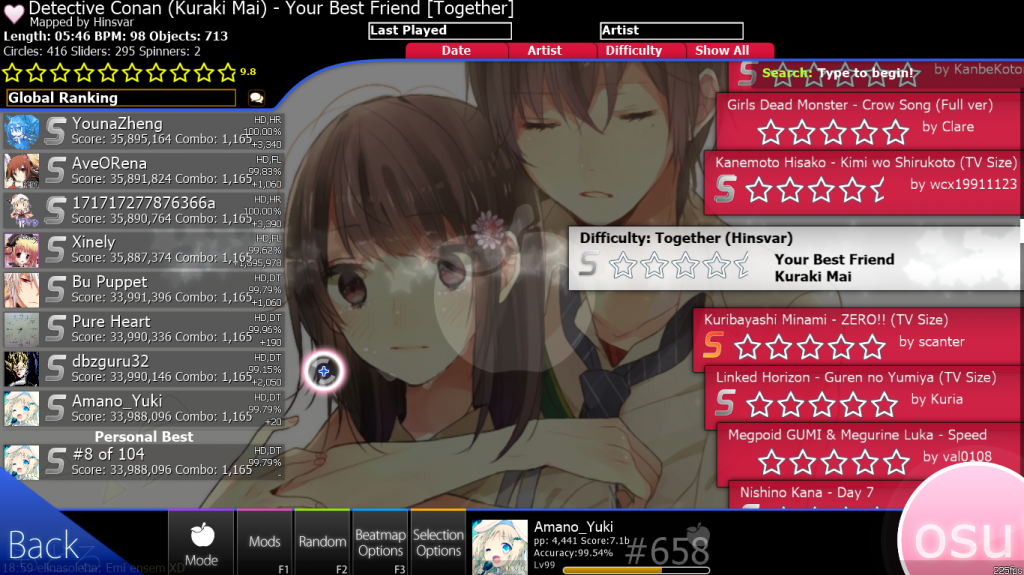Open Personal Best #8 of 104 score
Screen dimensions: 1024x575
click(x=144, y=462)
